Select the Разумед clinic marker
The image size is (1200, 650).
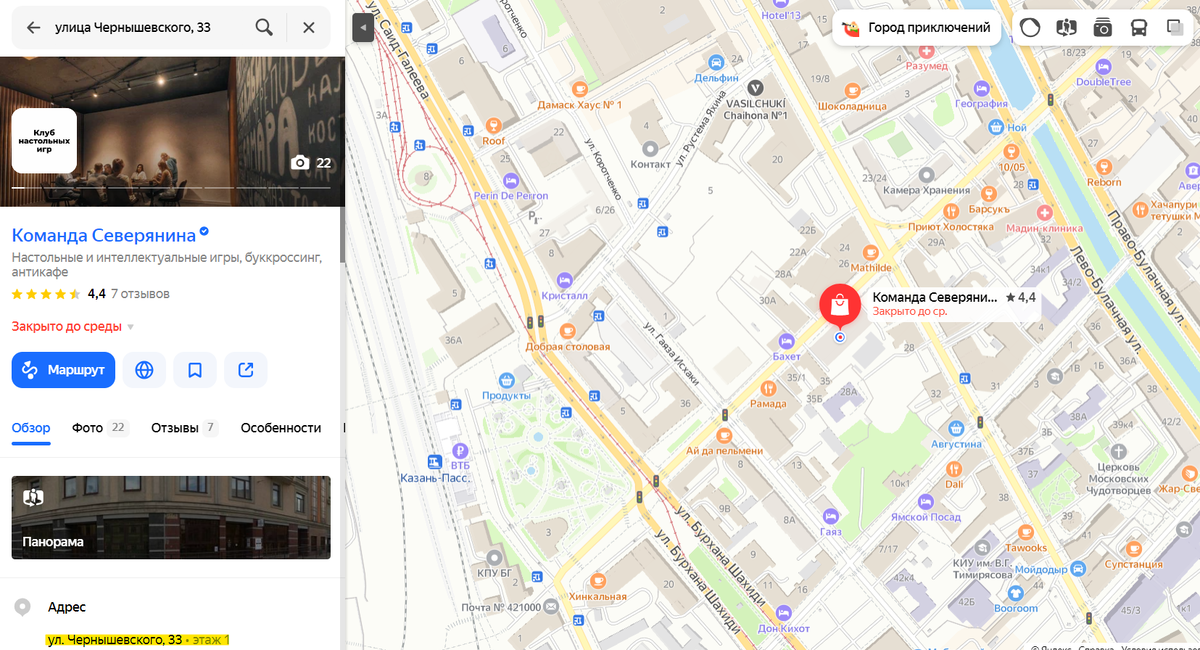pyautogui.click(x=926, y=50)
